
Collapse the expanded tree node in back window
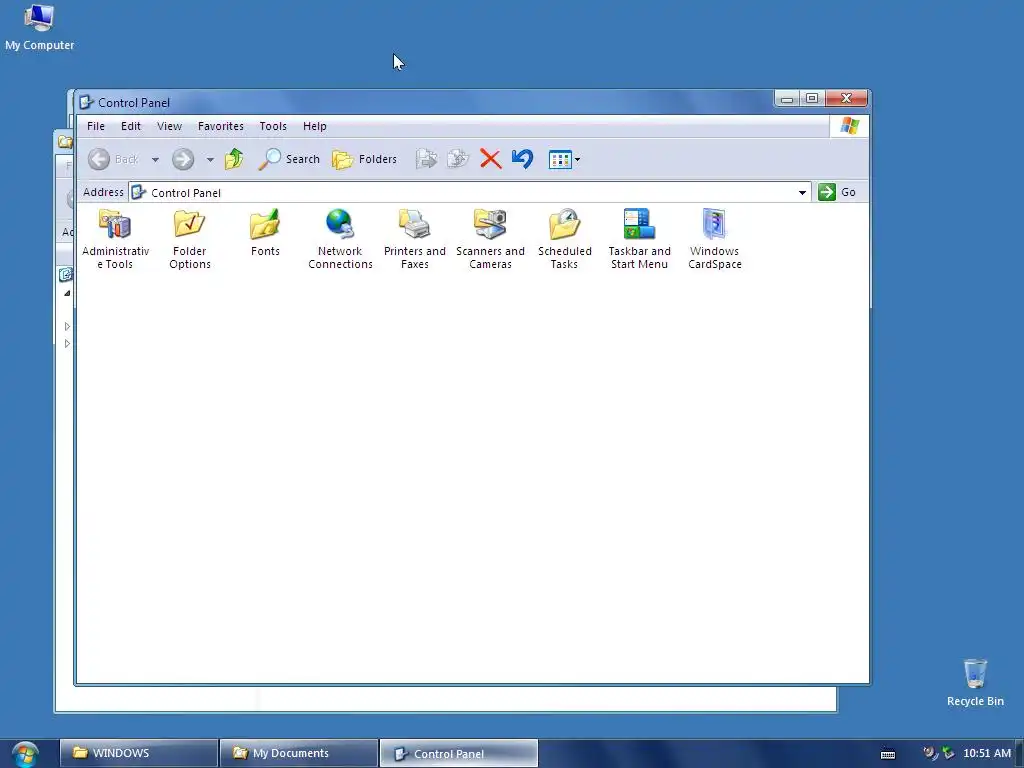(x=67, y=293)
